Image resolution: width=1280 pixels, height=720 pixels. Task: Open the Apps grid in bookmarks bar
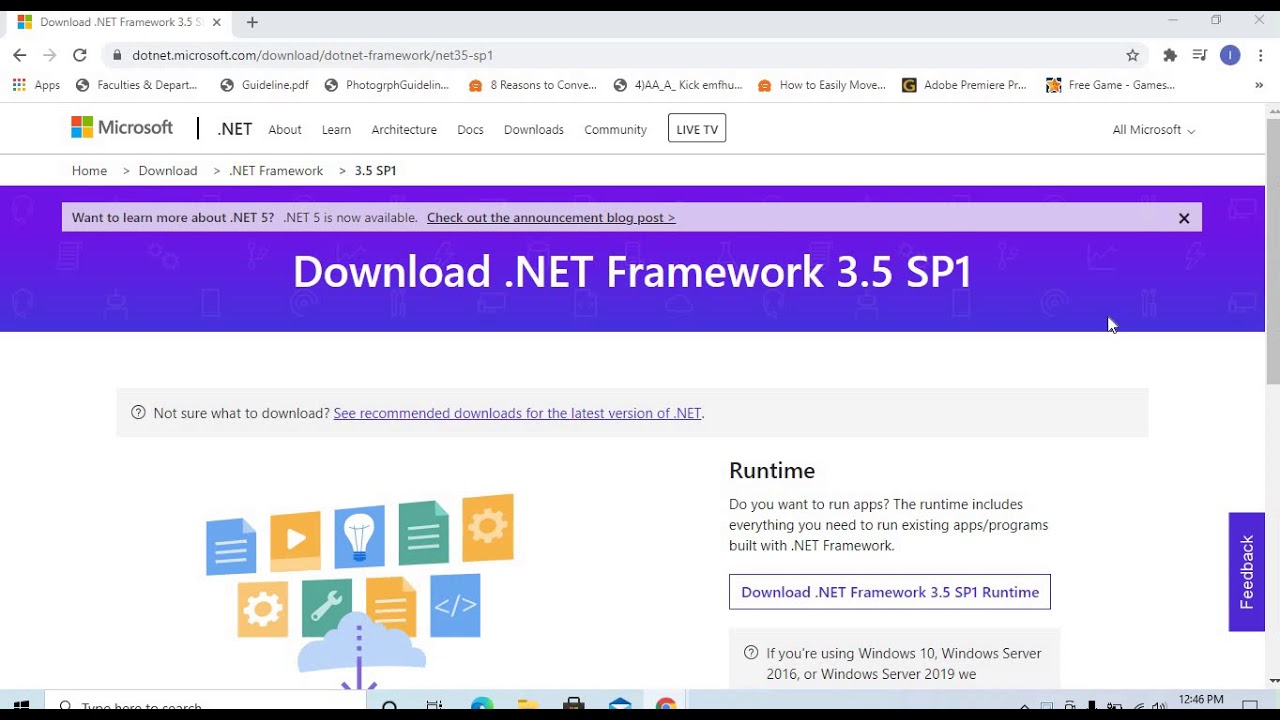point(37,85)
